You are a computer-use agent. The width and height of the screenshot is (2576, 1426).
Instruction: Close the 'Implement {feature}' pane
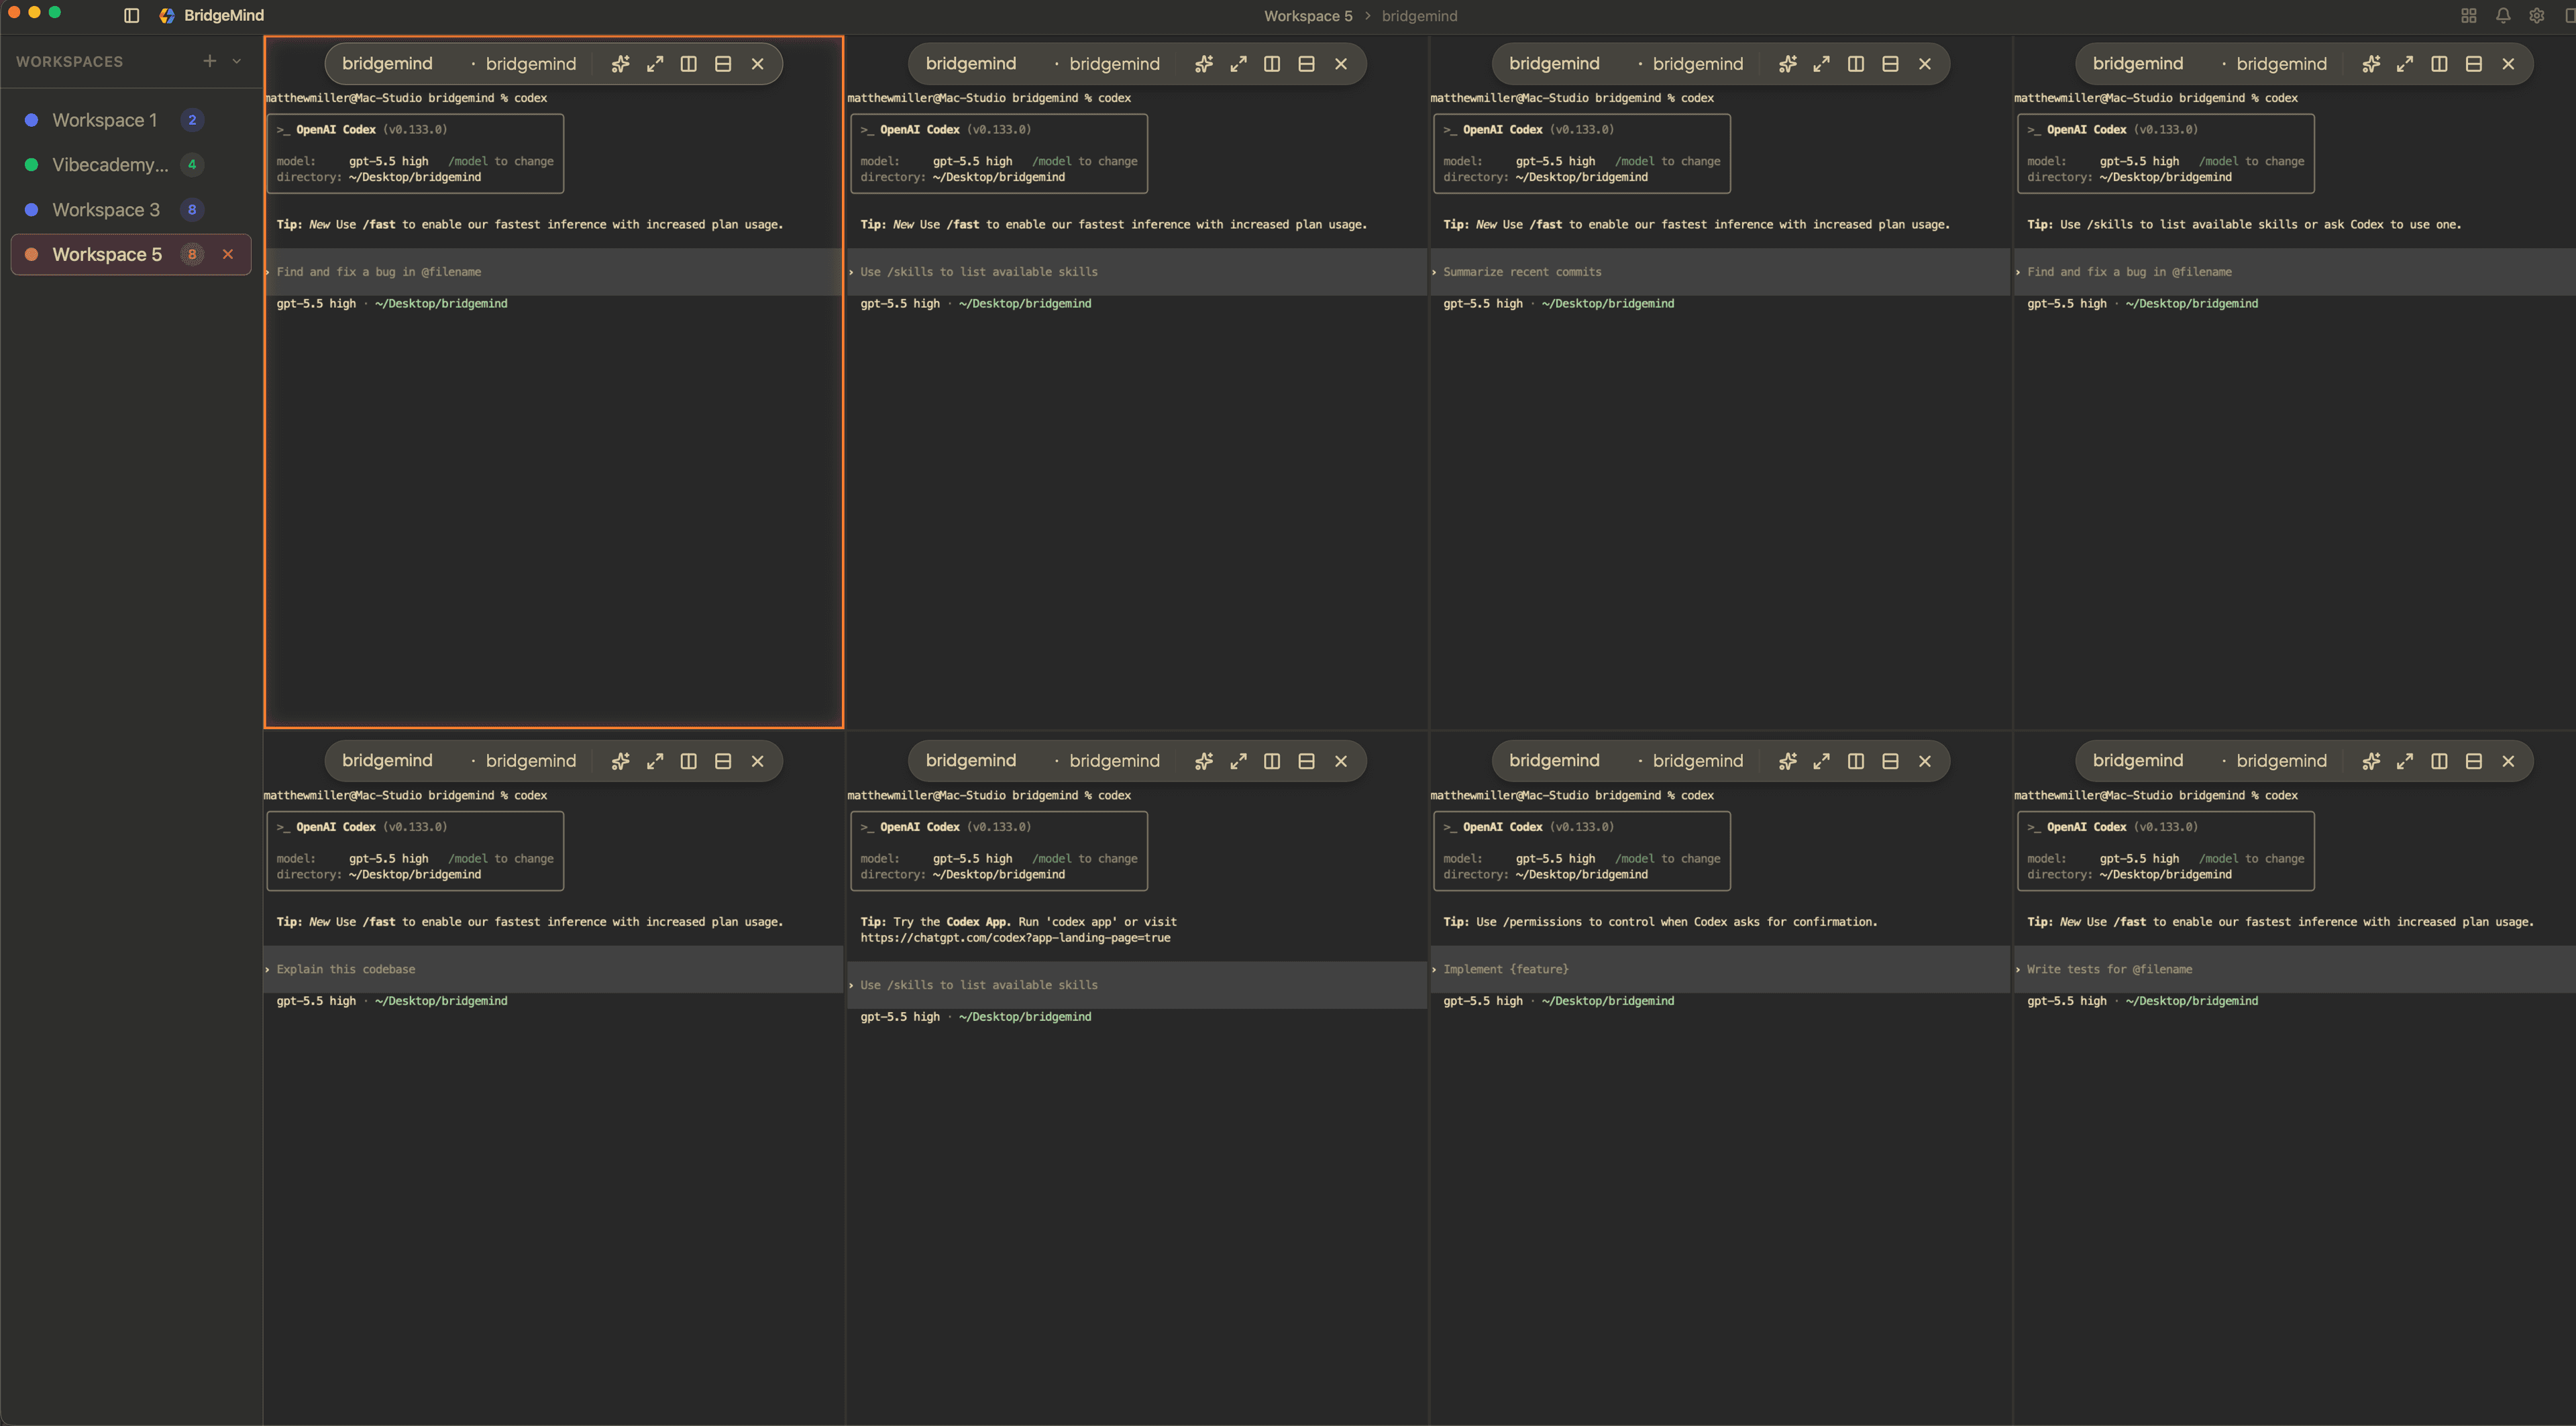[x=1925, y=761]
